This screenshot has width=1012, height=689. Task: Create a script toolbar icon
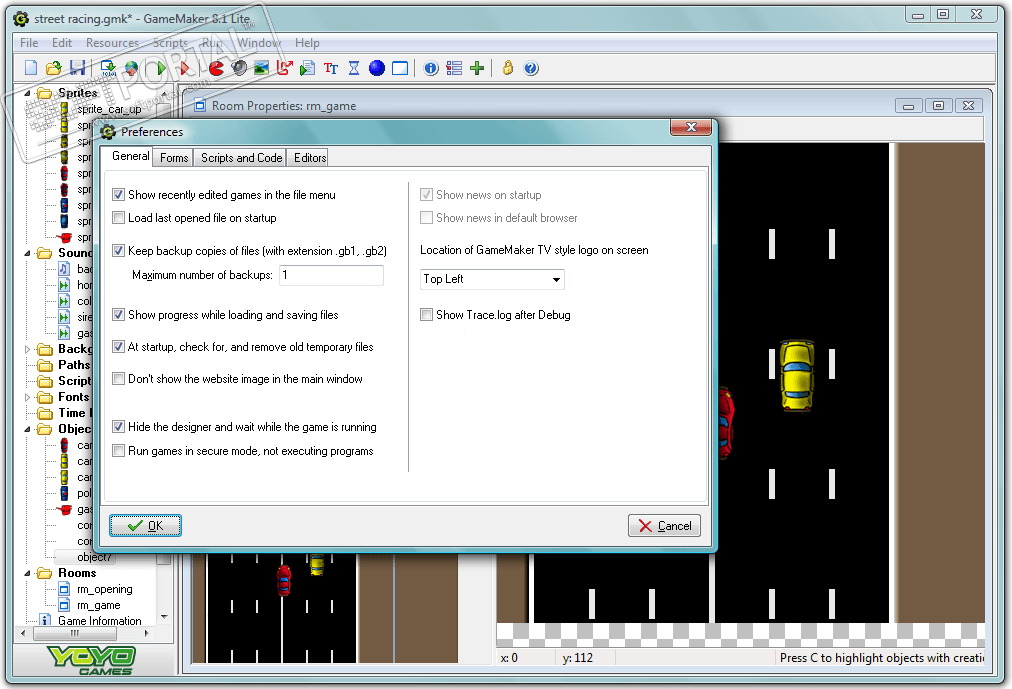(308, 68)
